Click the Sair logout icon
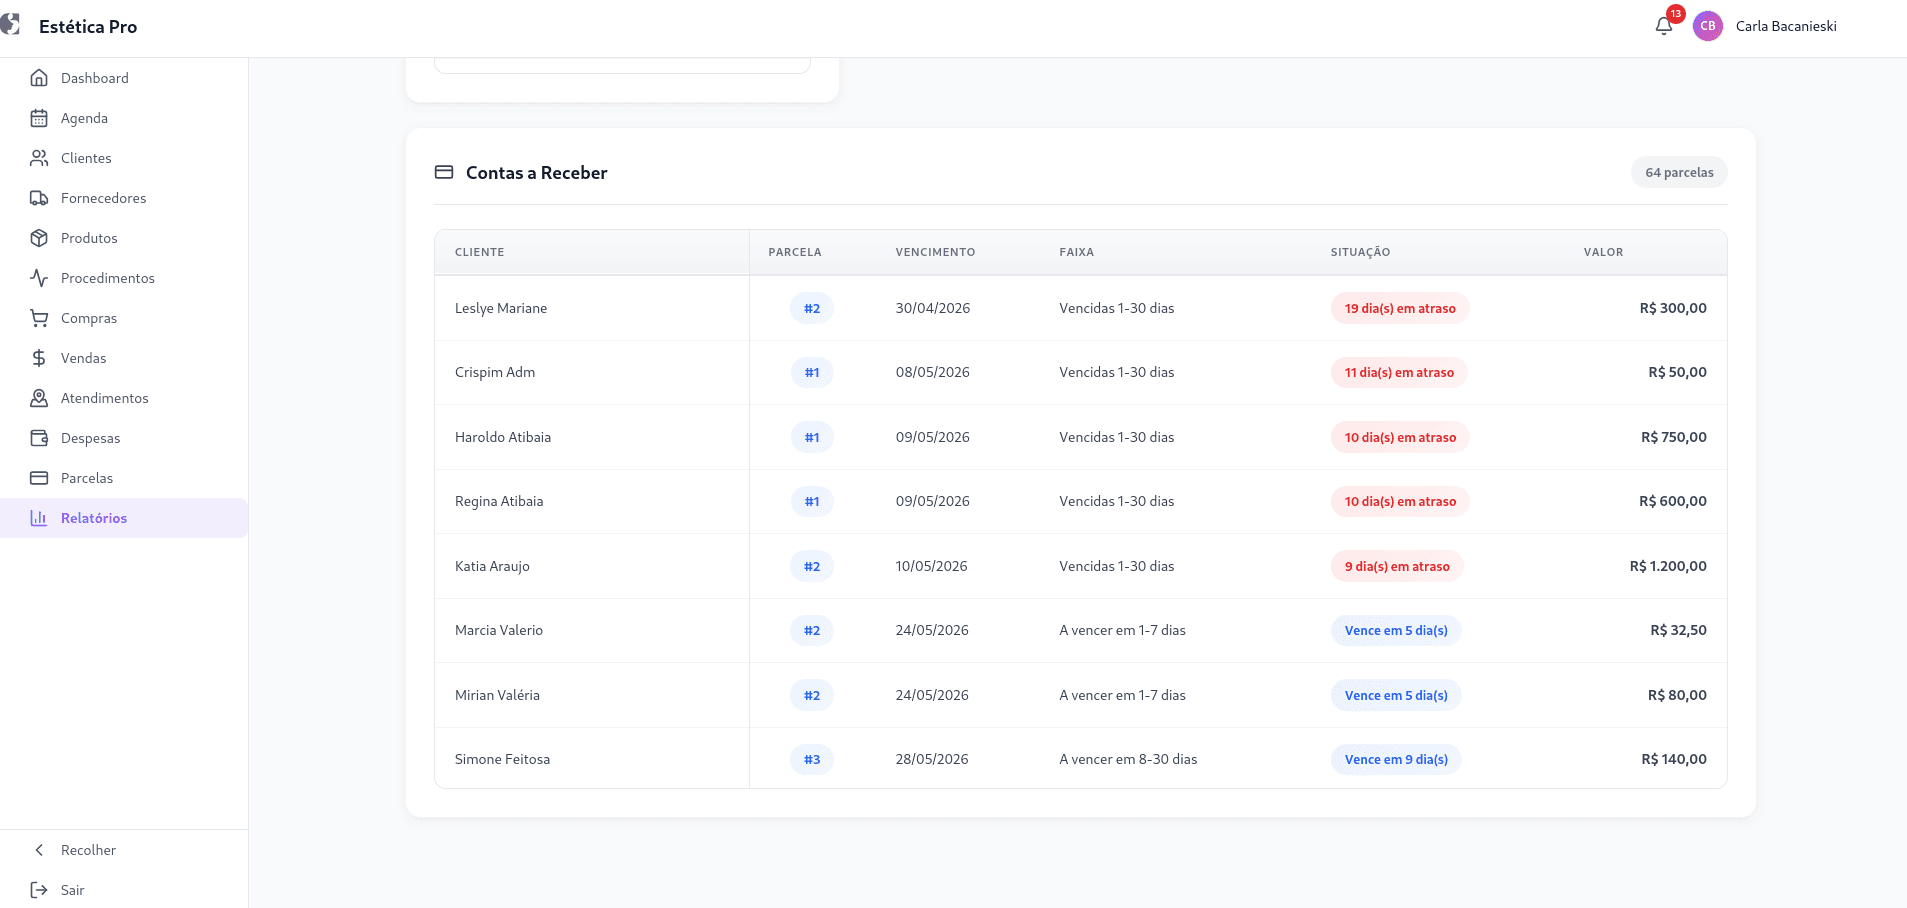Image resolution: width=1907 pixels, height=908 pixels. click(39, 890)
